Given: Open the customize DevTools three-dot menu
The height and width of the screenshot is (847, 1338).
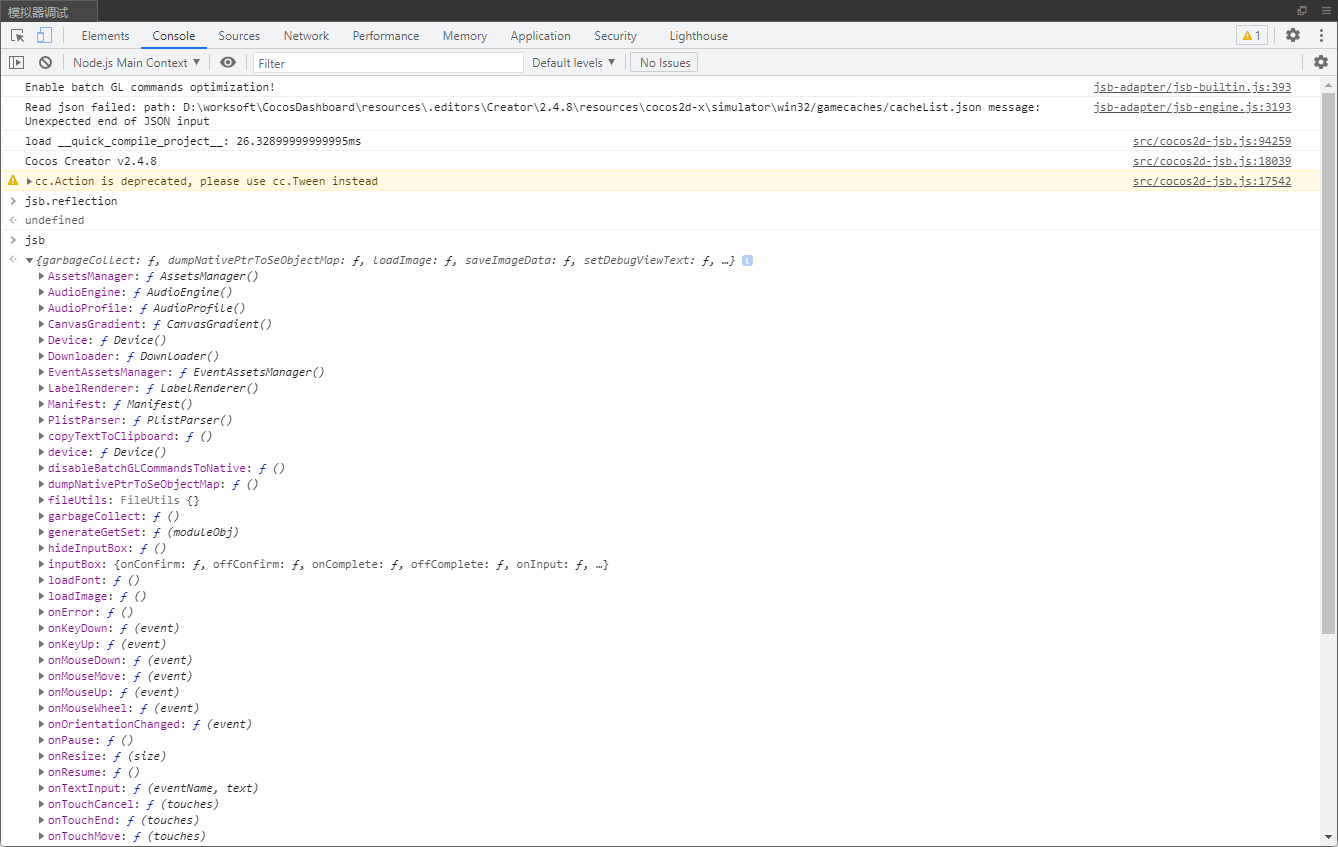Looking at the screenshot, I should pyautogui.click(x=1321, y=35).
